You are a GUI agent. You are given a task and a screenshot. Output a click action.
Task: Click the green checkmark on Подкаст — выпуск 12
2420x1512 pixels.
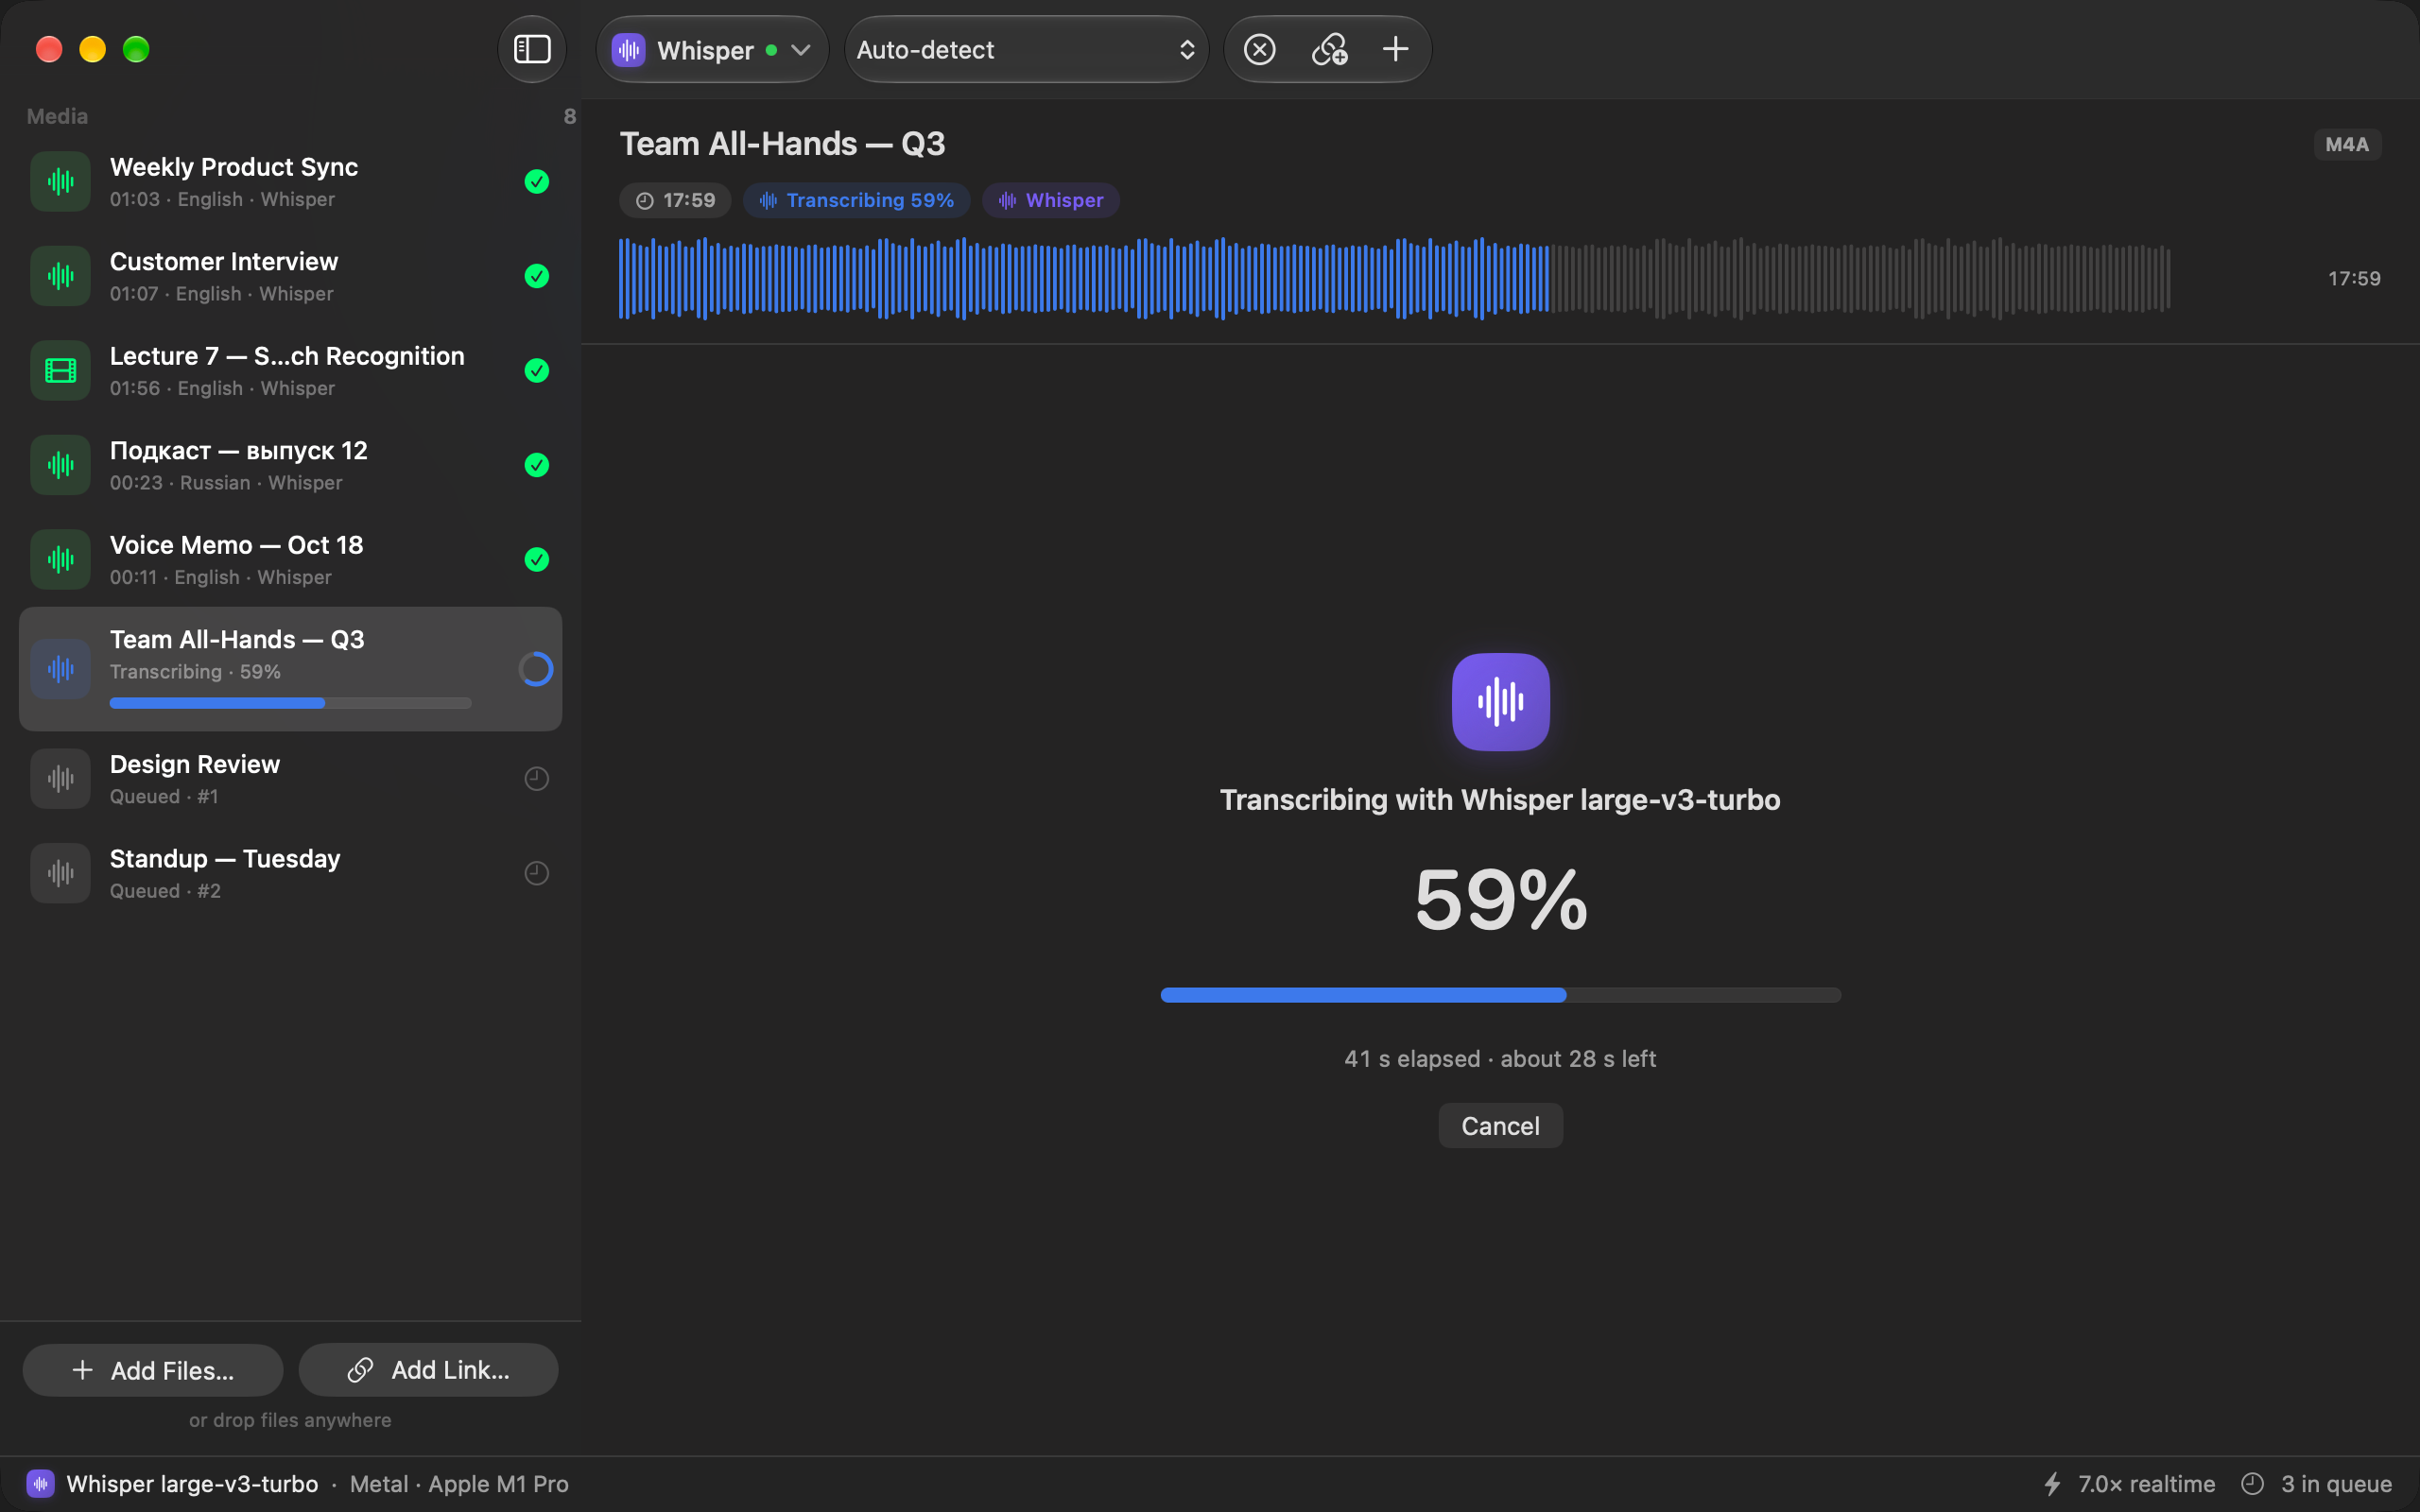[537, 465]
